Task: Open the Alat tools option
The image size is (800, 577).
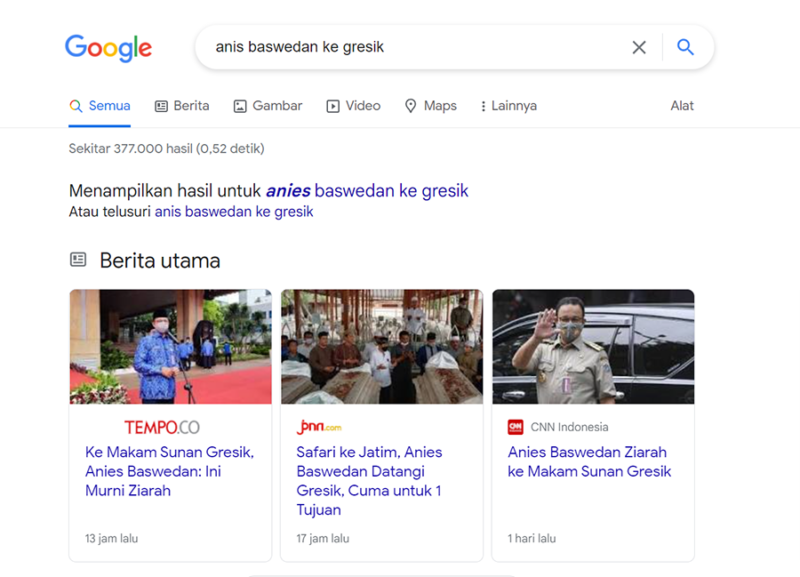Action: [x=682, y=106]
